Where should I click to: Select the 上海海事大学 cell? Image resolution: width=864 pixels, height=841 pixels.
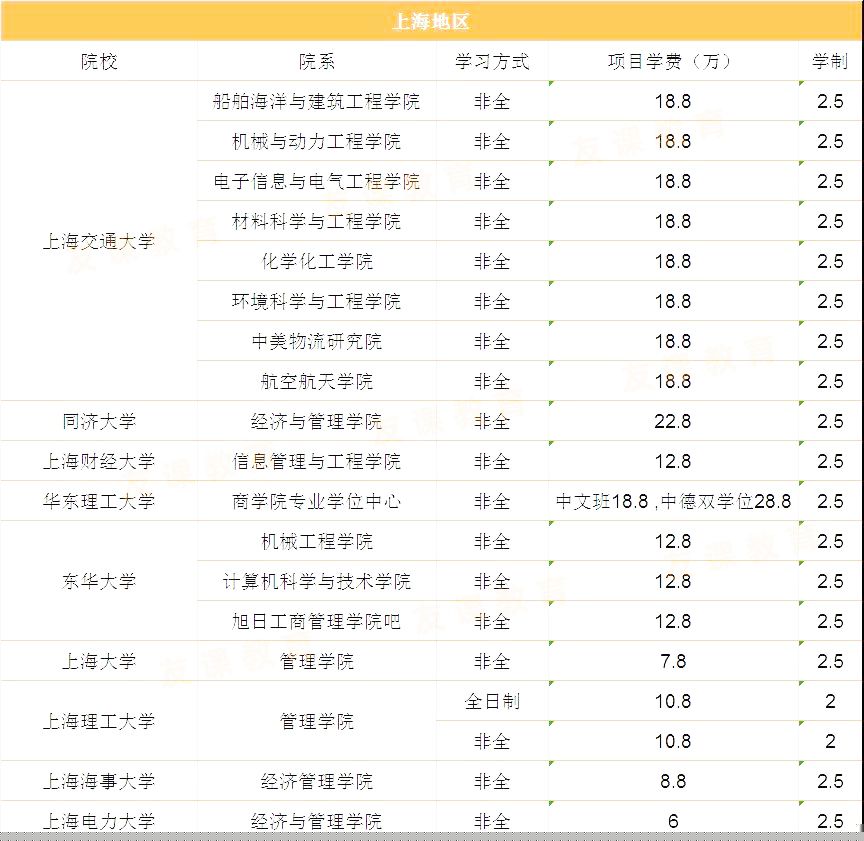[99, 782]
